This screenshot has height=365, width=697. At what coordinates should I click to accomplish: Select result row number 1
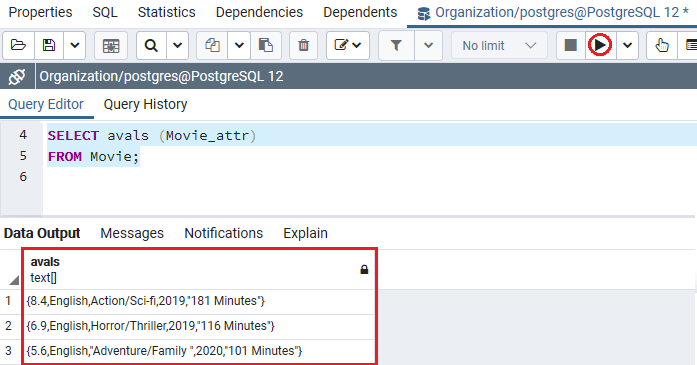(x=8, y=301)
